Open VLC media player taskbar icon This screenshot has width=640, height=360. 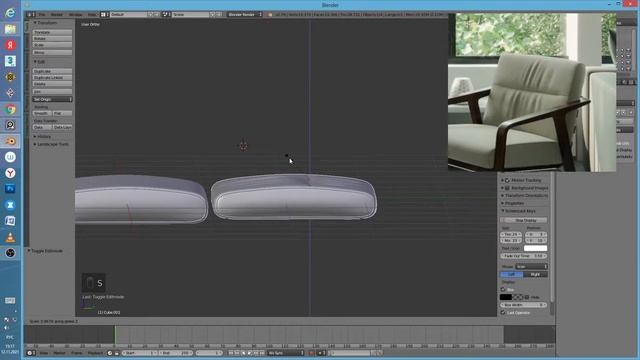(x=10, y=237)
